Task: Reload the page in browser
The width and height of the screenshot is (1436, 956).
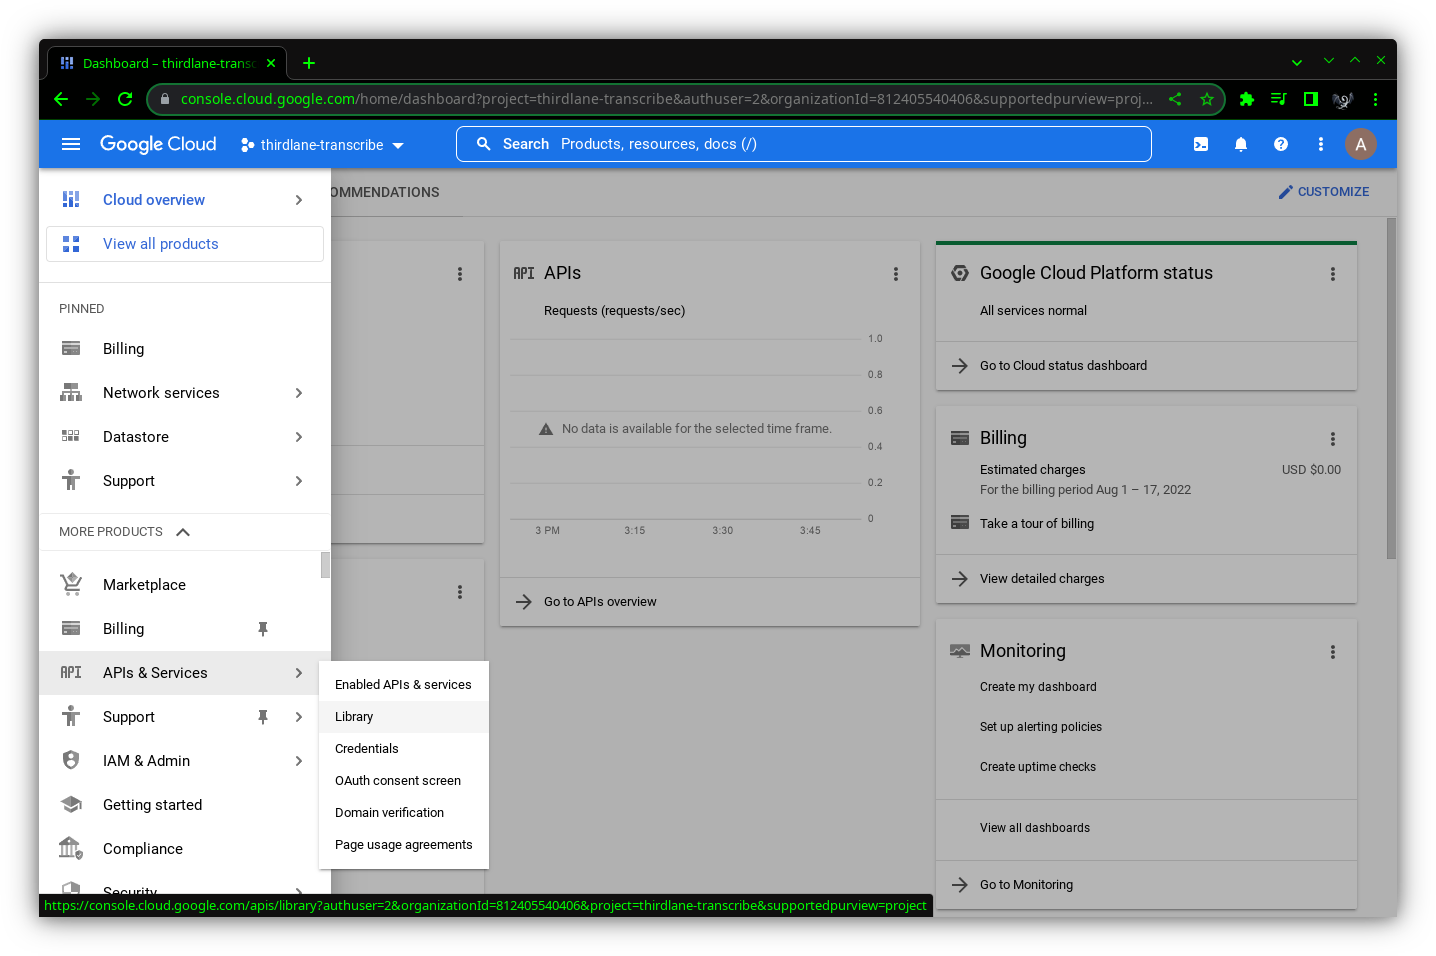Action: 125,99
